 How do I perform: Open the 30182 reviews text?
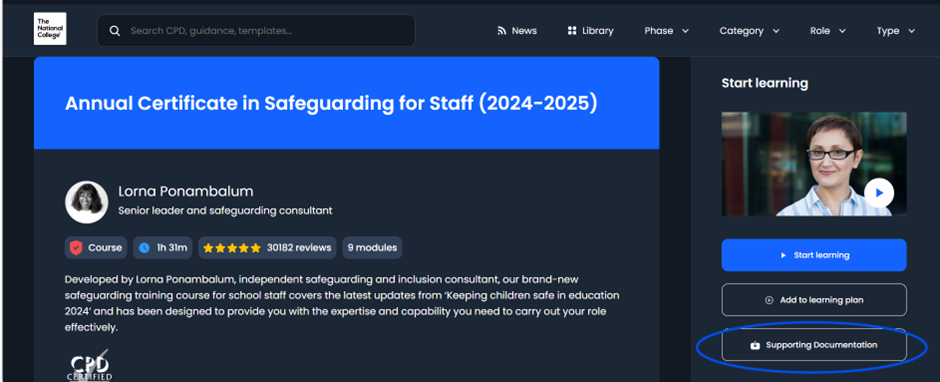coord(299,248)
